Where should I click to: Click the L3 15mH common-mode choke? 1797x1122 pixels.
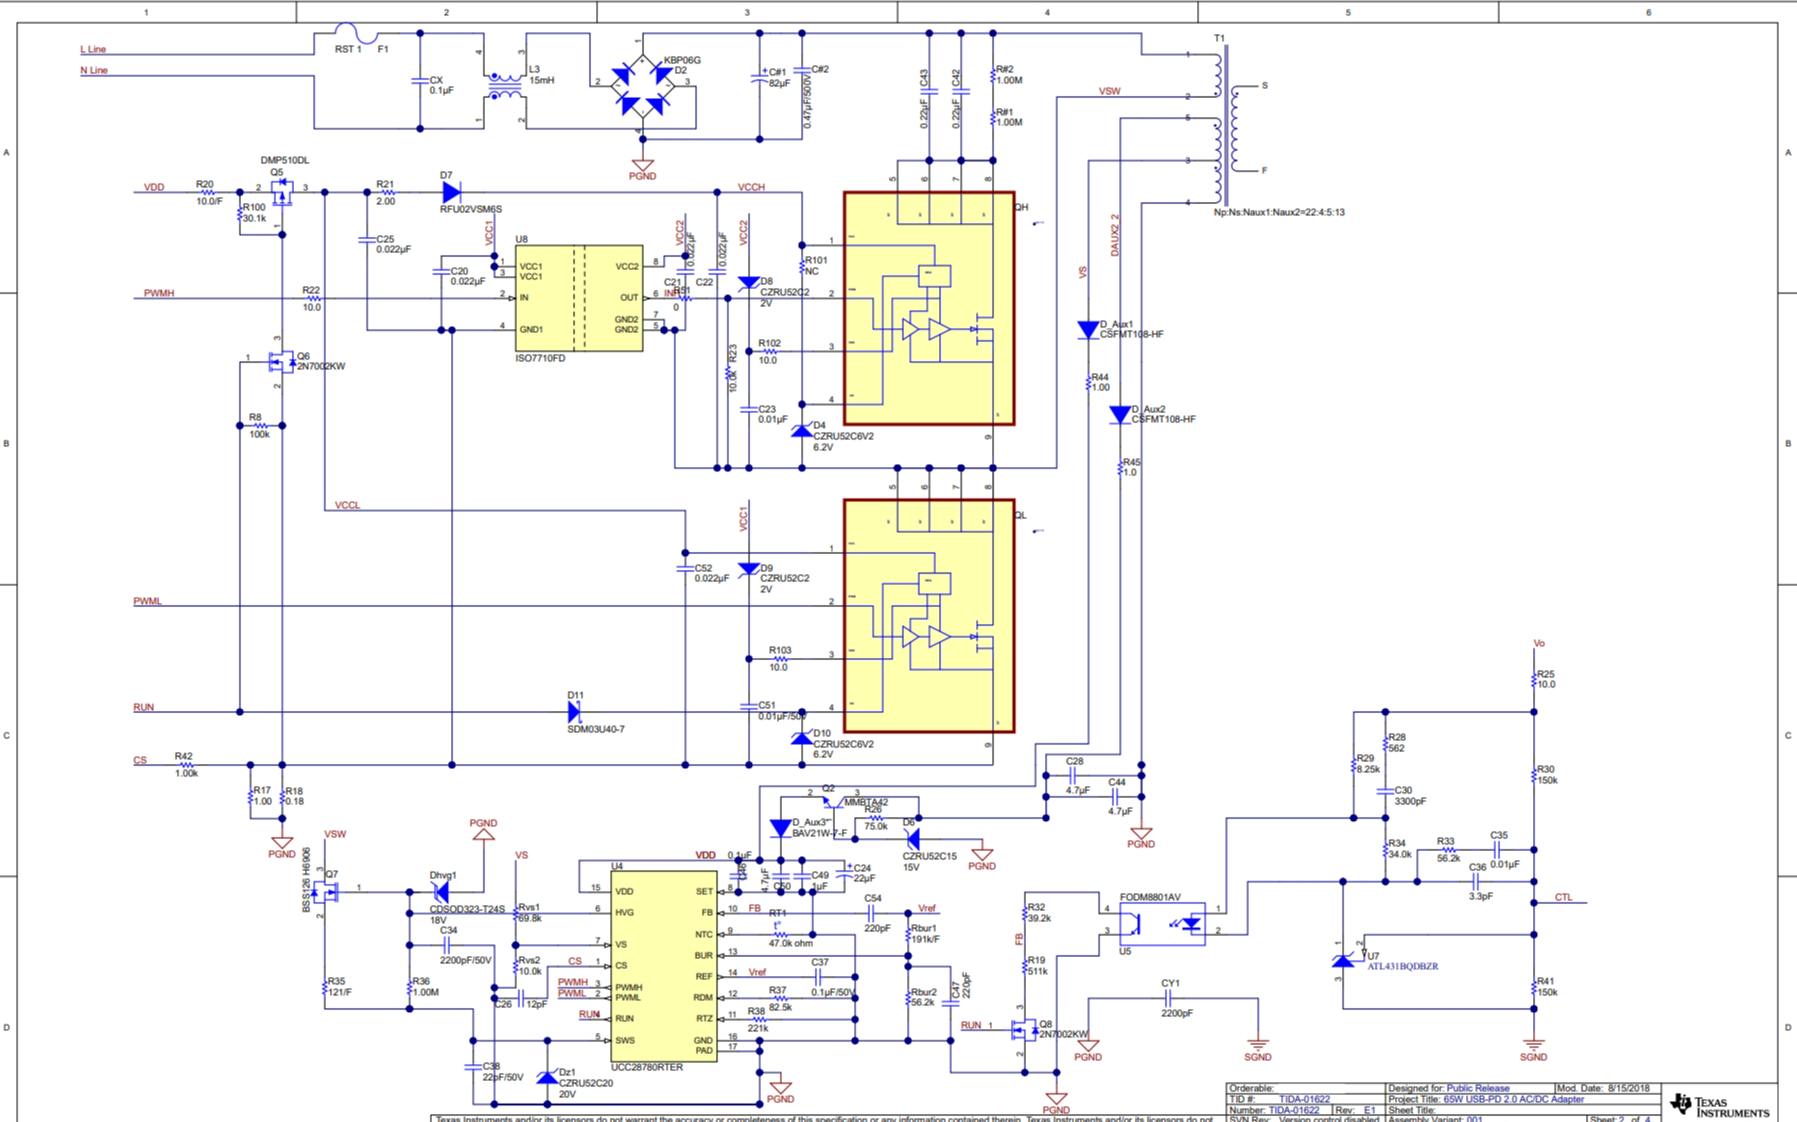[x=505, y=87]
